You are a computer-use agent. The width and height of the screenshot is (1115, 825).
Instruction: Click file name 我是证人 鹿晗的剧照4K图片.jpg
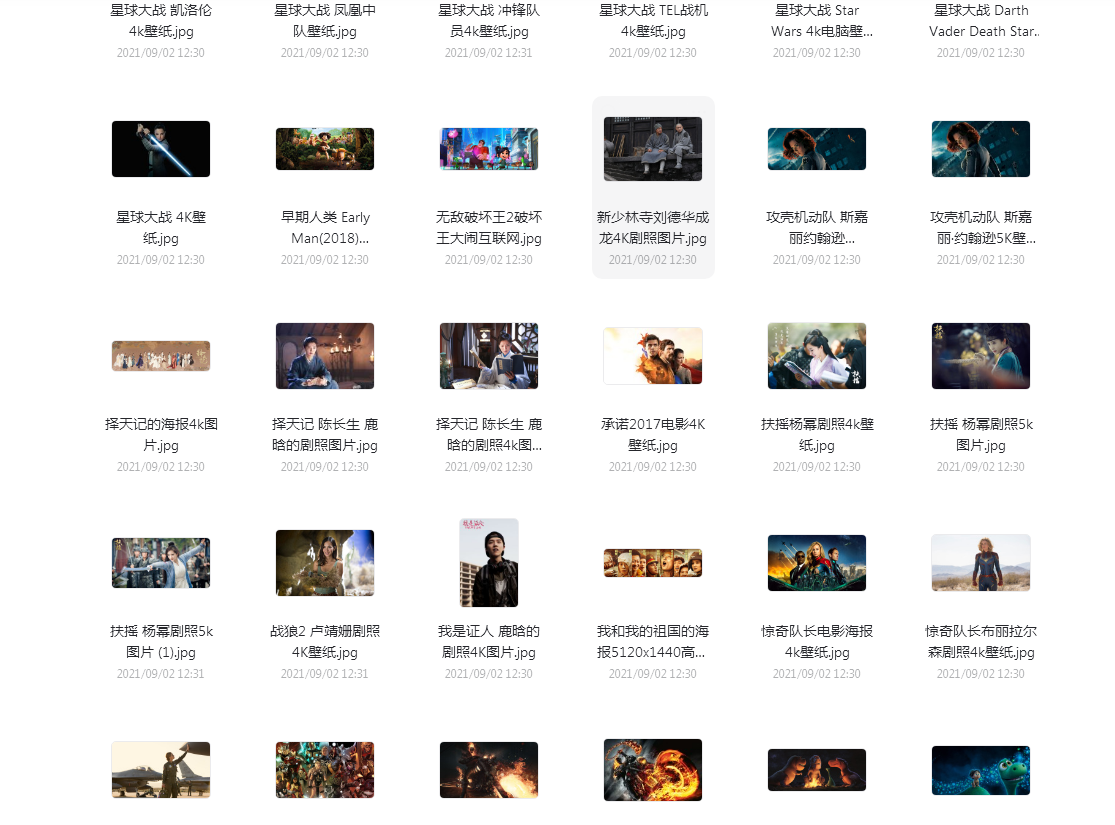point(489,642)
